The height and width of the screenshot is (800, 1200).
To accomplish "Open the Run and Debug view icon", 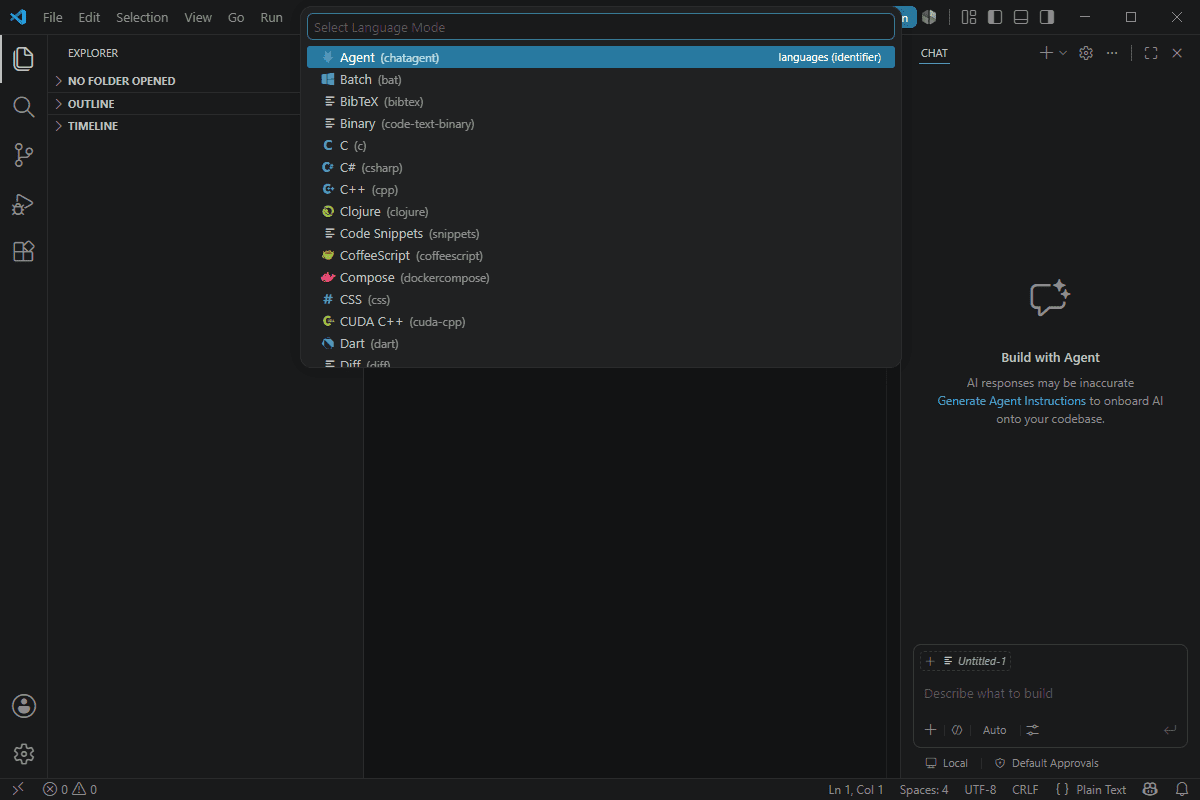I will (24, 204).
